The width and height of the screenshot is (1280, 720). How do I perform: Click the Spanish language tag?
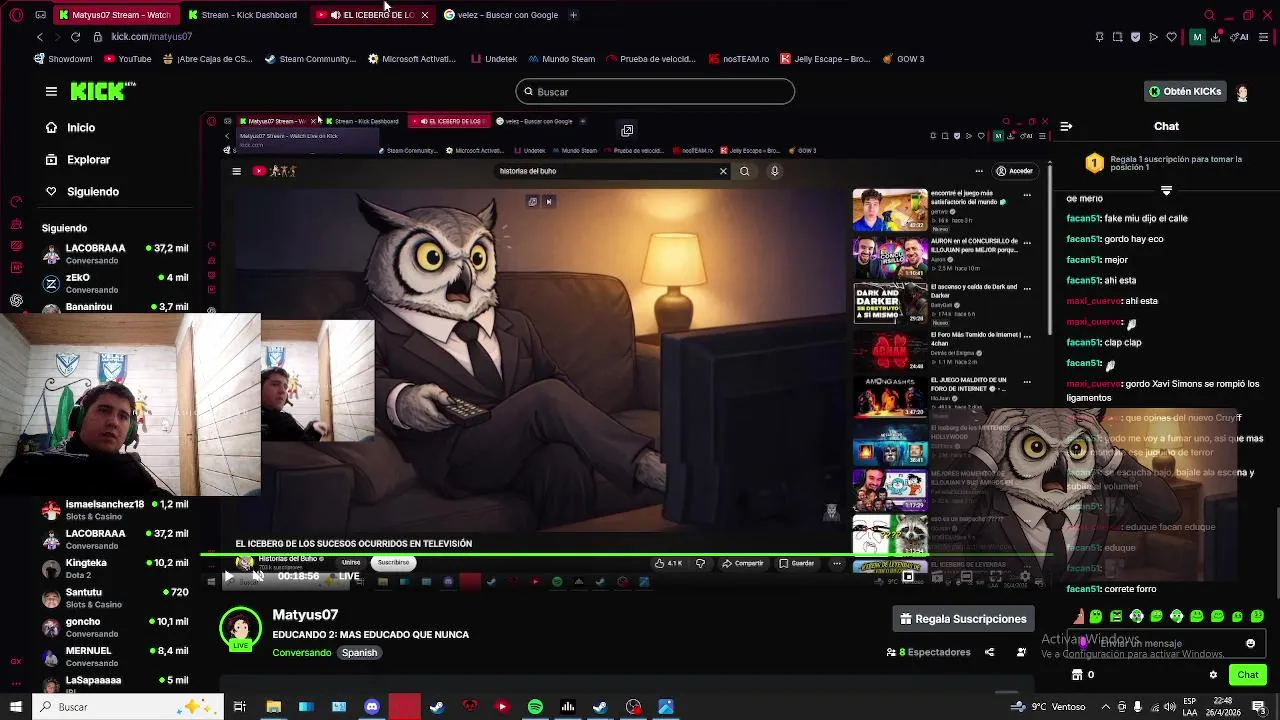[x=359, y=653]
